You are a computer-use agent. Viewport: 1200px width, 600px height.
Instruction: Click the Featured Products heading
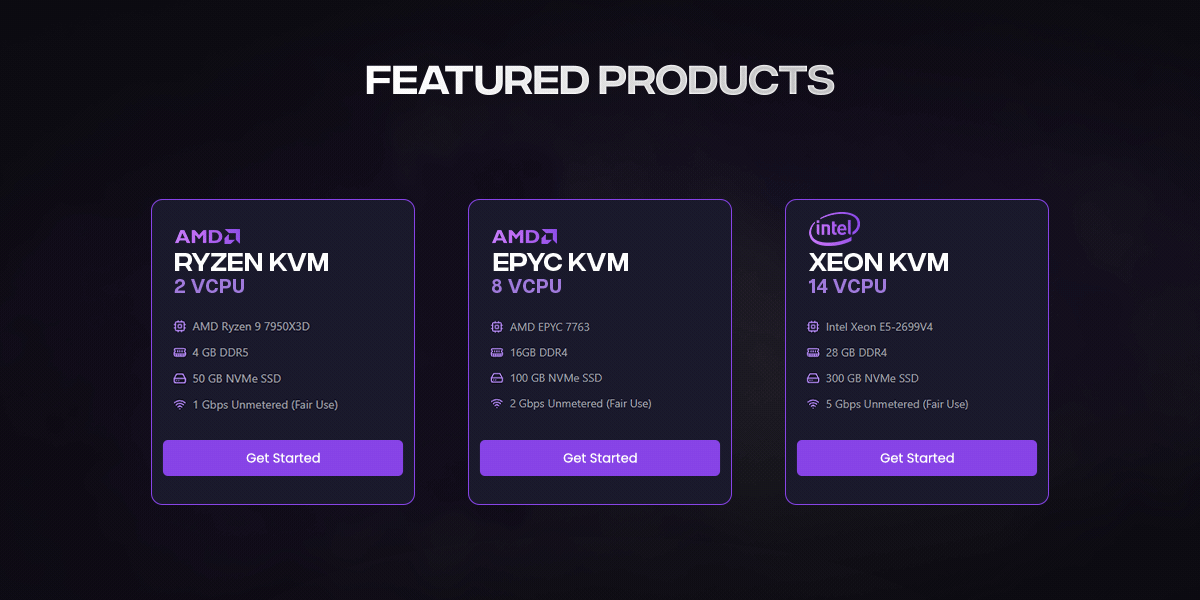point(600,81)
